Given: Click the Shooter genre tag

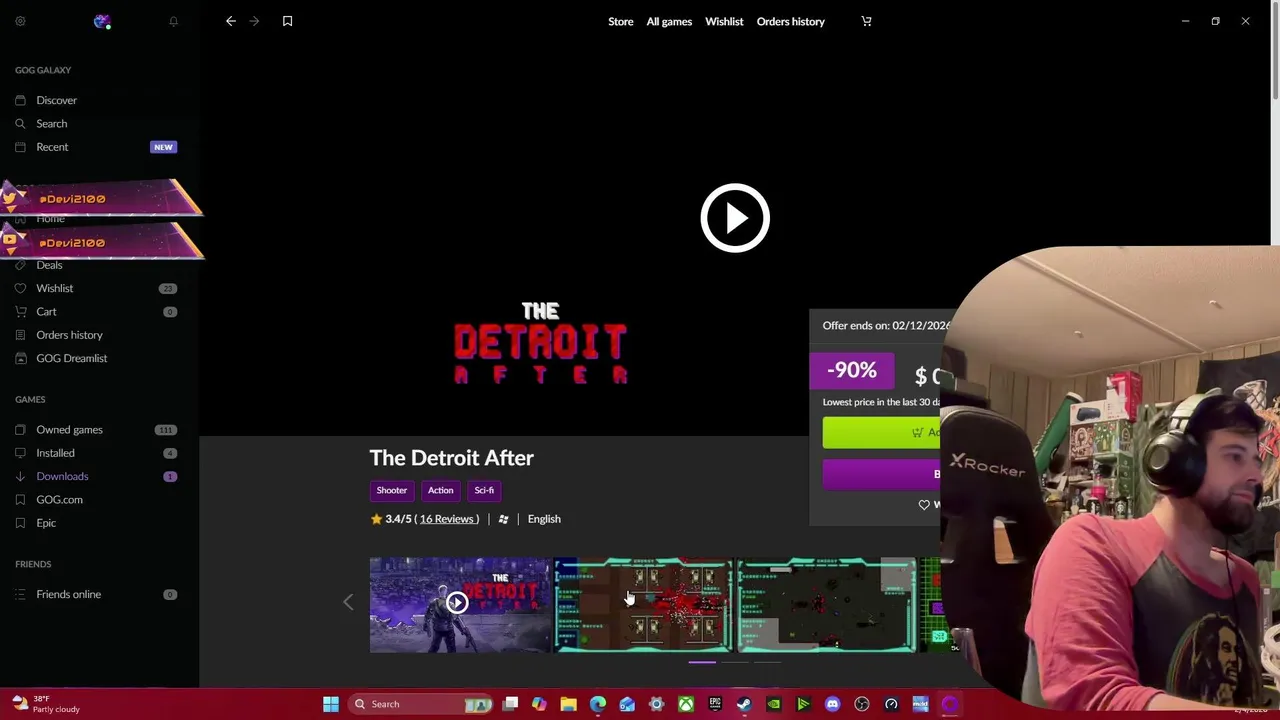Looking at the screenshot, I should [x=392, y=490].
